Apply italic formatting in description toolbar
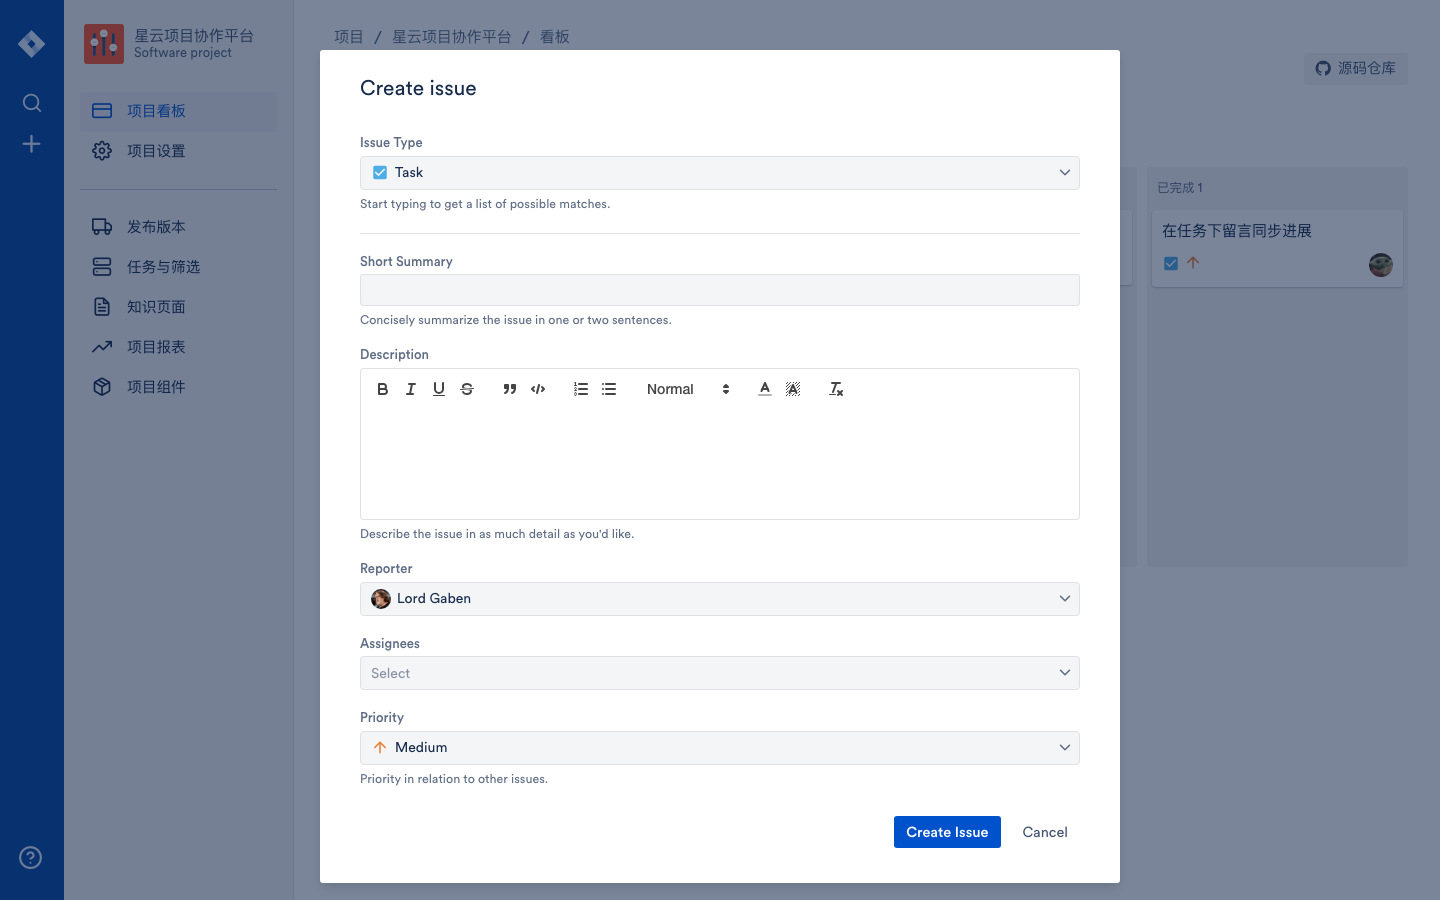1440x900 pixels. coord(411,389)
